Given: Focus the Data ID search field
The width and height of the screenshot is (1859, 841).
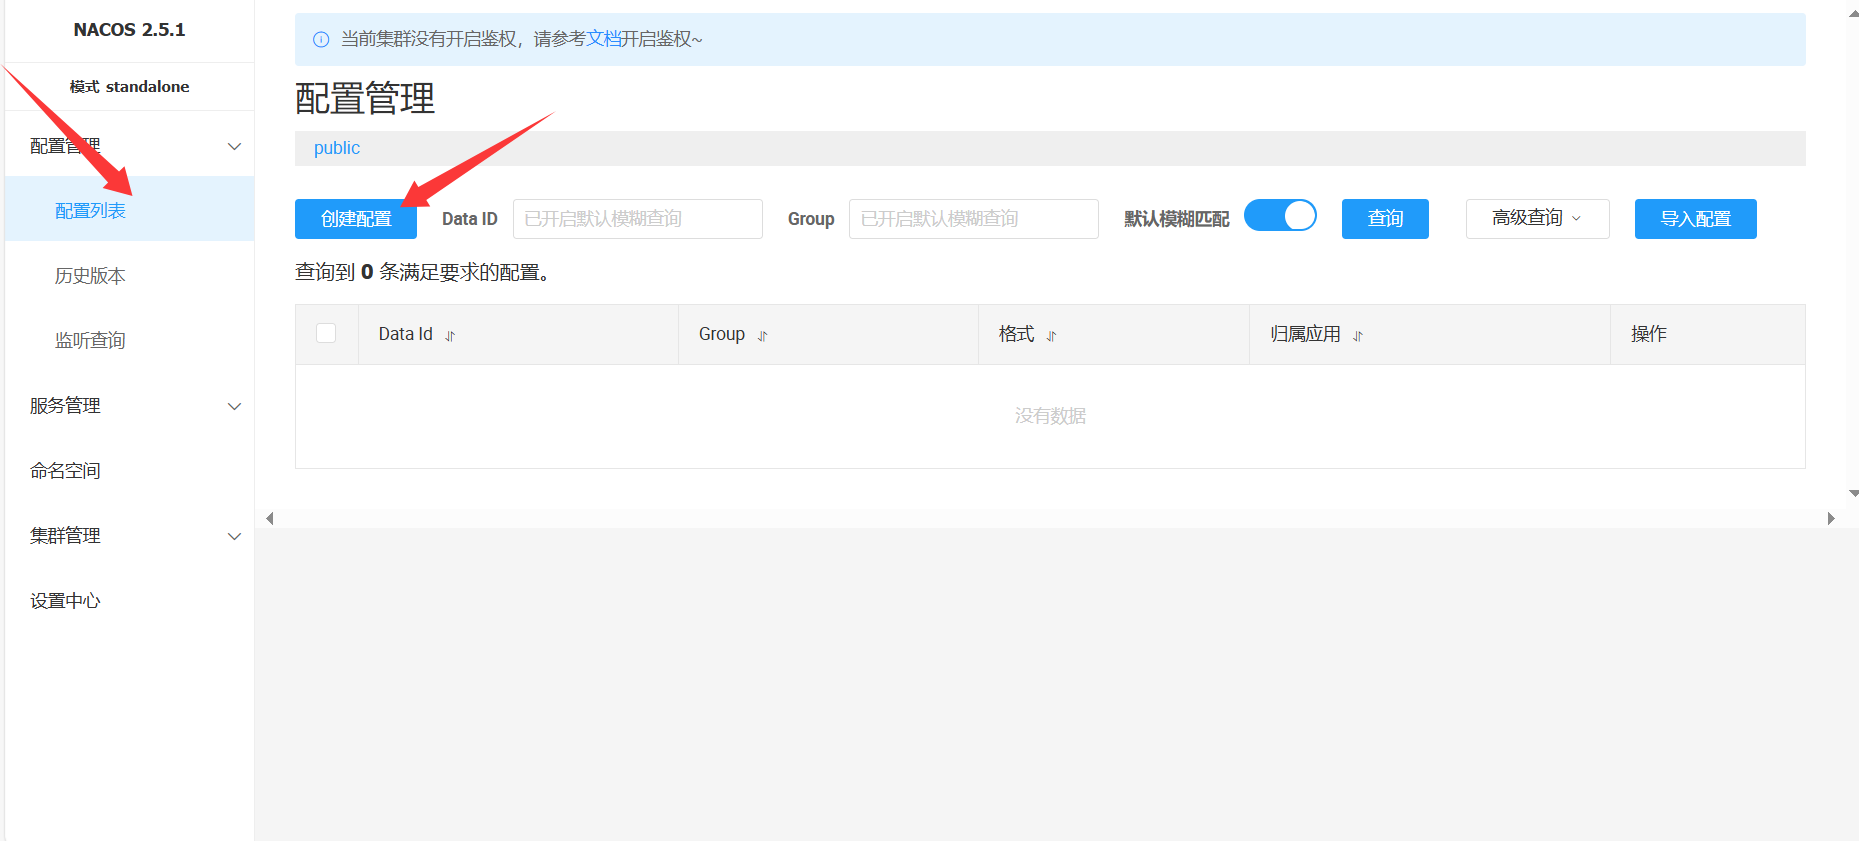Looking at the screenshot, I should click(637, 219).
